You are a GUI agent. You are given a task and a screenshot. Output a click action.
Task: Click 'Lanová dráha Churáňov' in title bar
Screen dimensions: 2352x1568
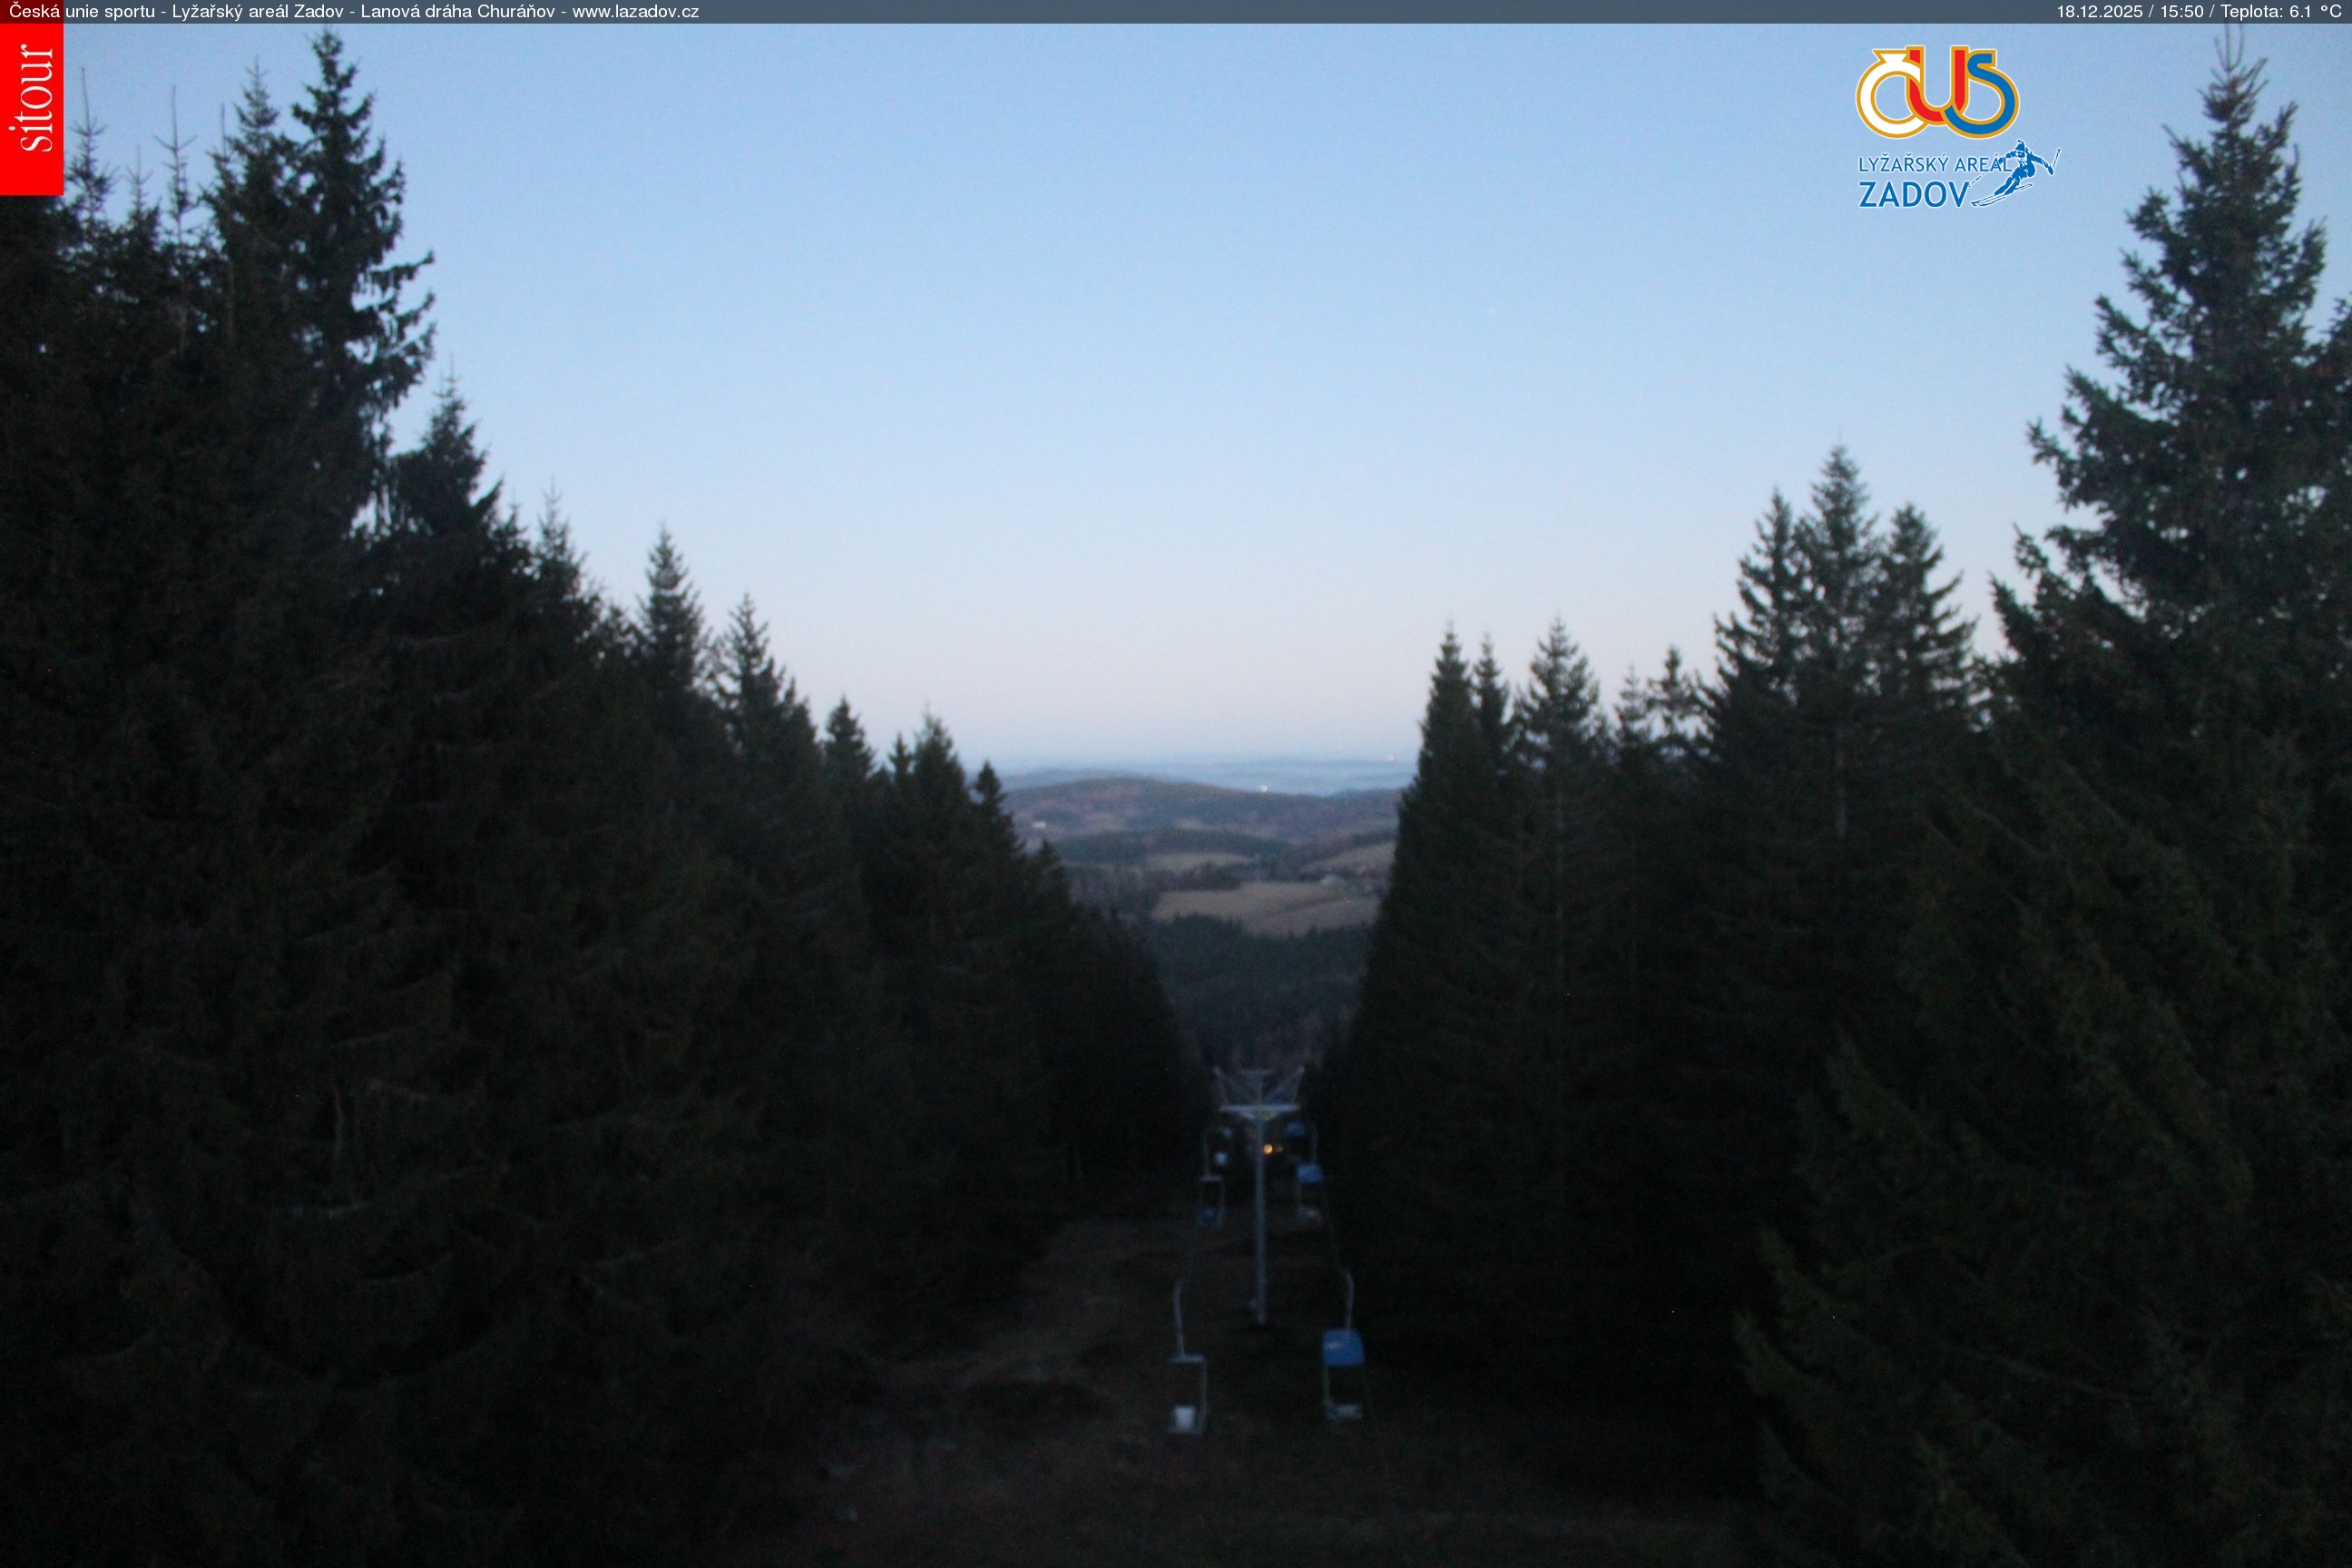(458, 11)
